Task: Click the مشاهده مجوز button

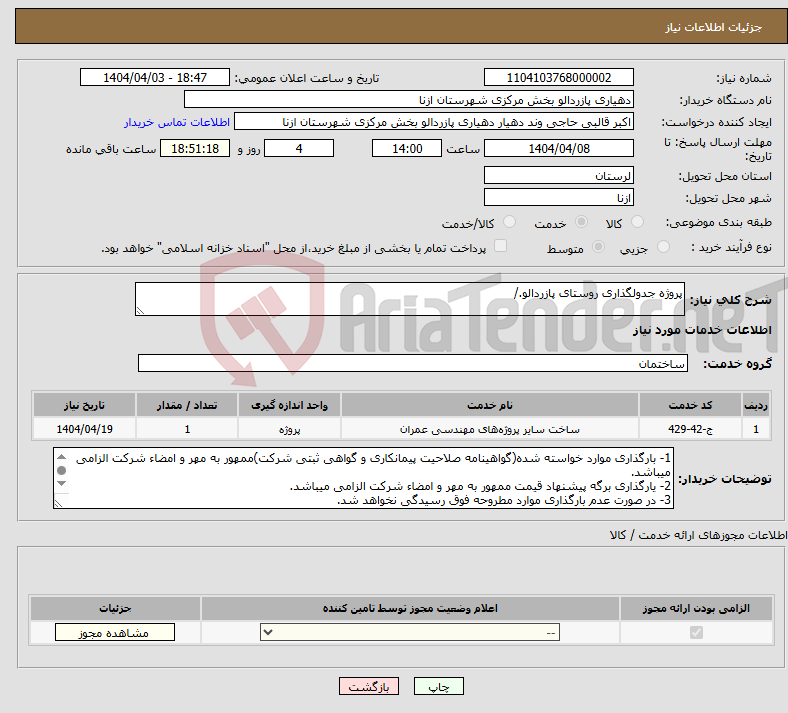Action: tap(115, 633)
